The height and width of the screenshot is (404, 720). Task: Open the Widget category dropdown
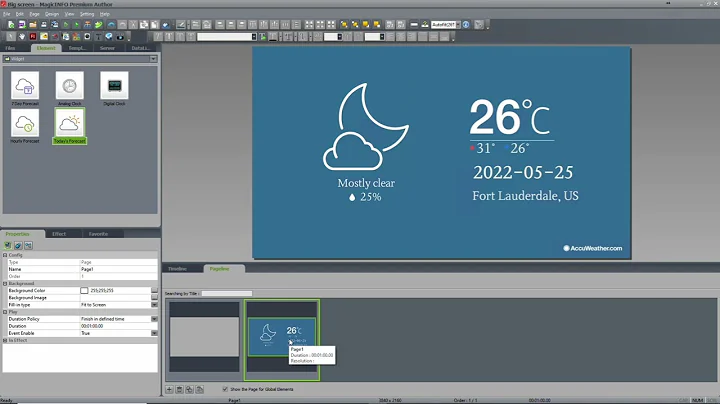153,59
